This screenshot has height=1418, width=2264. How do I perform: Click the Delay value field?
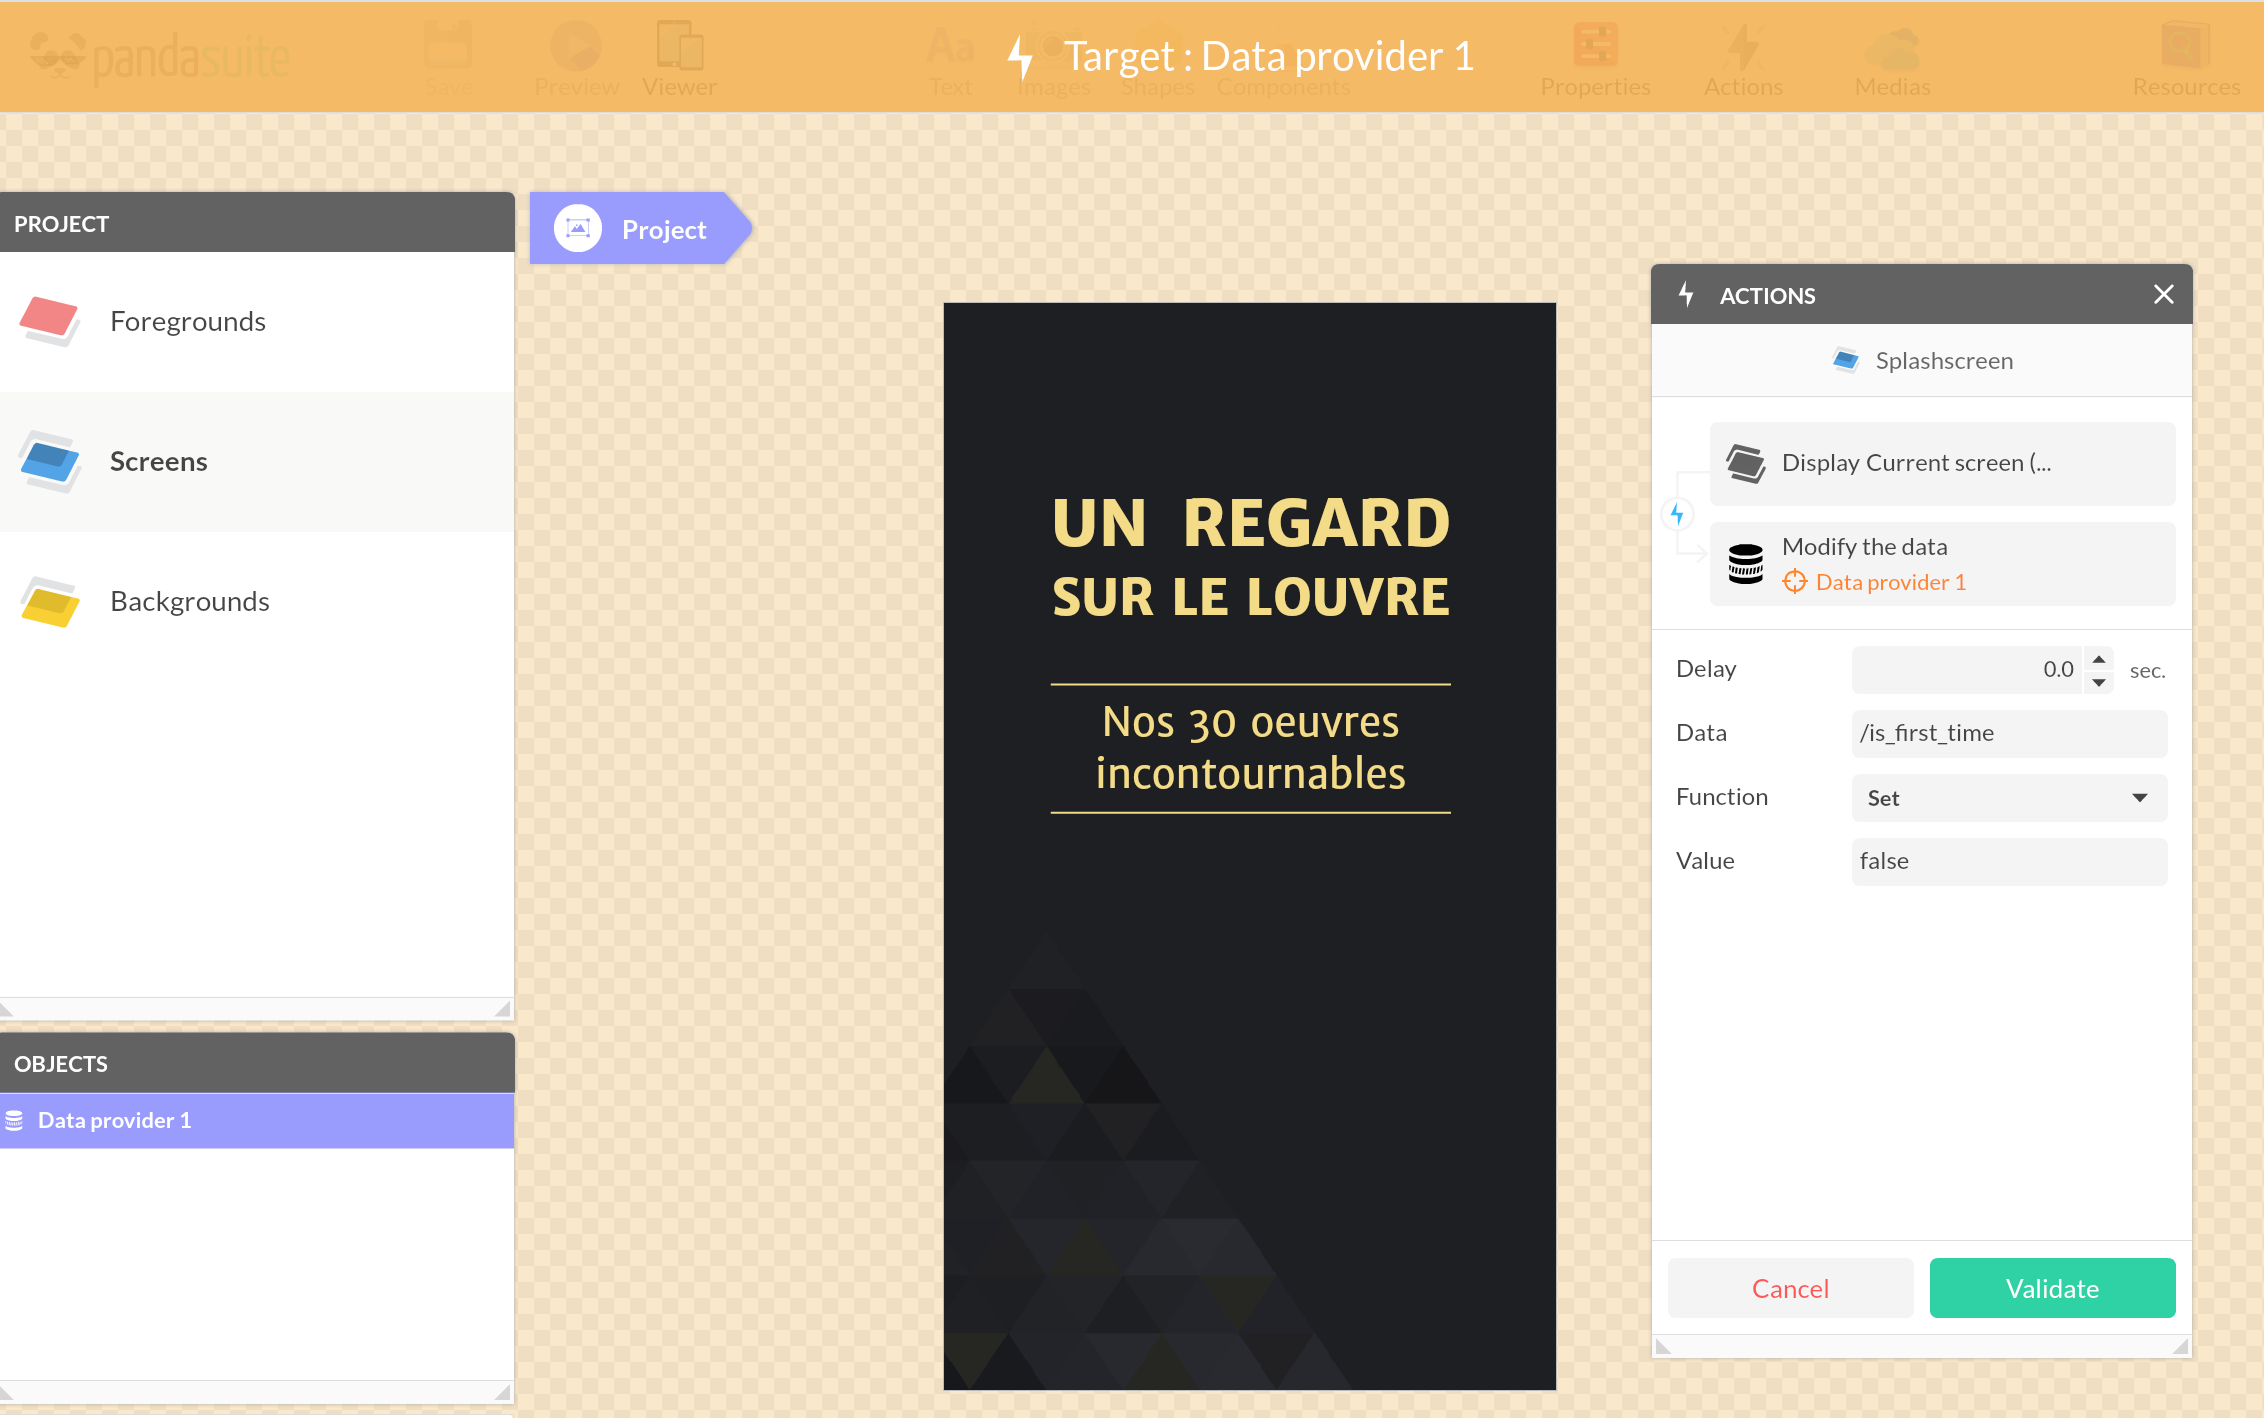1967,669
